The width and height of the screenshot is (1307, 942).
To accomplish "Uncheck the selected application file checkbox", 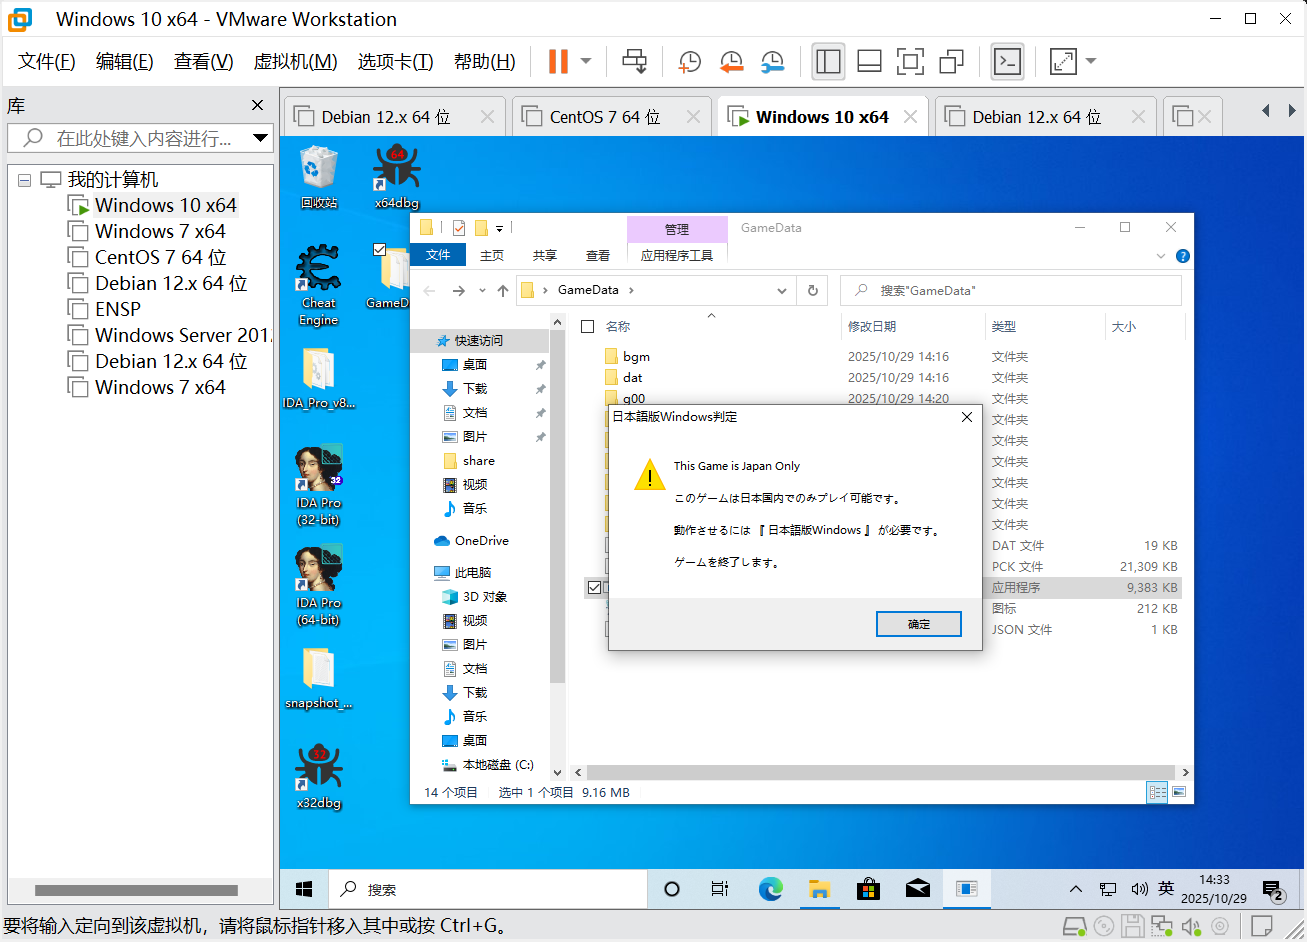I will click(x=594, y=587).
